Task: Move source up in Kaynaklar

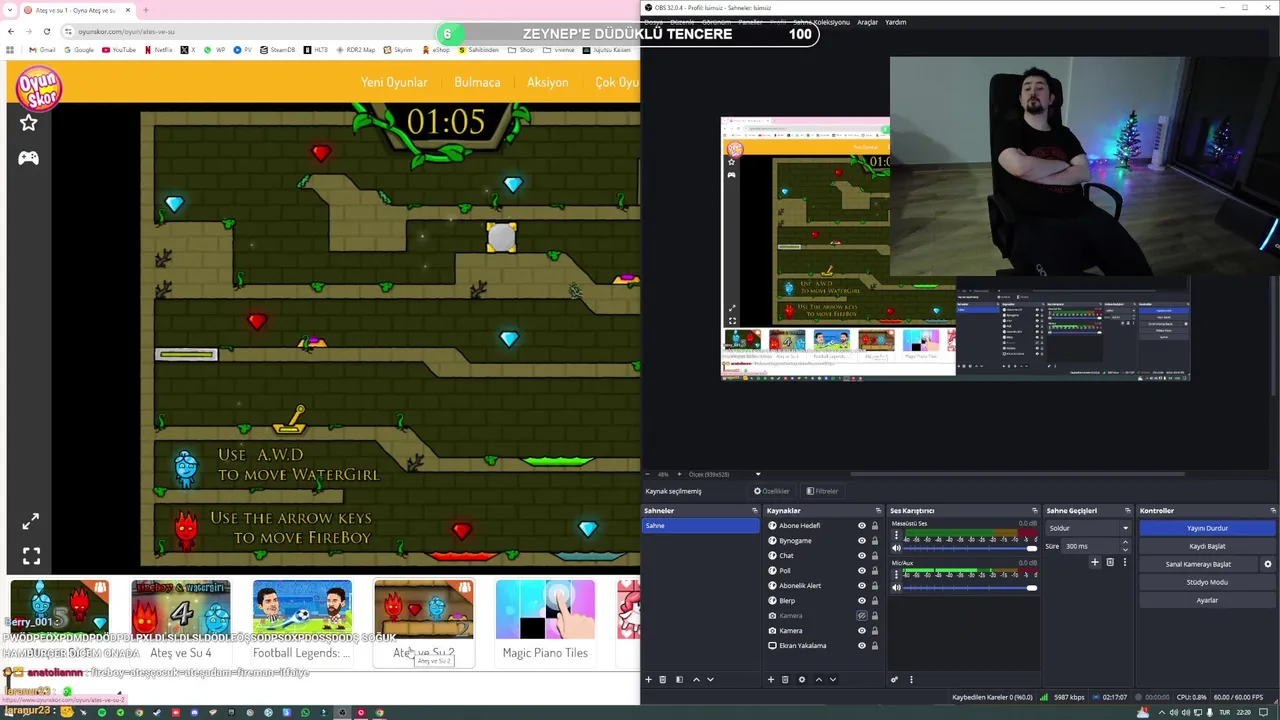Action: coord(818,680)
